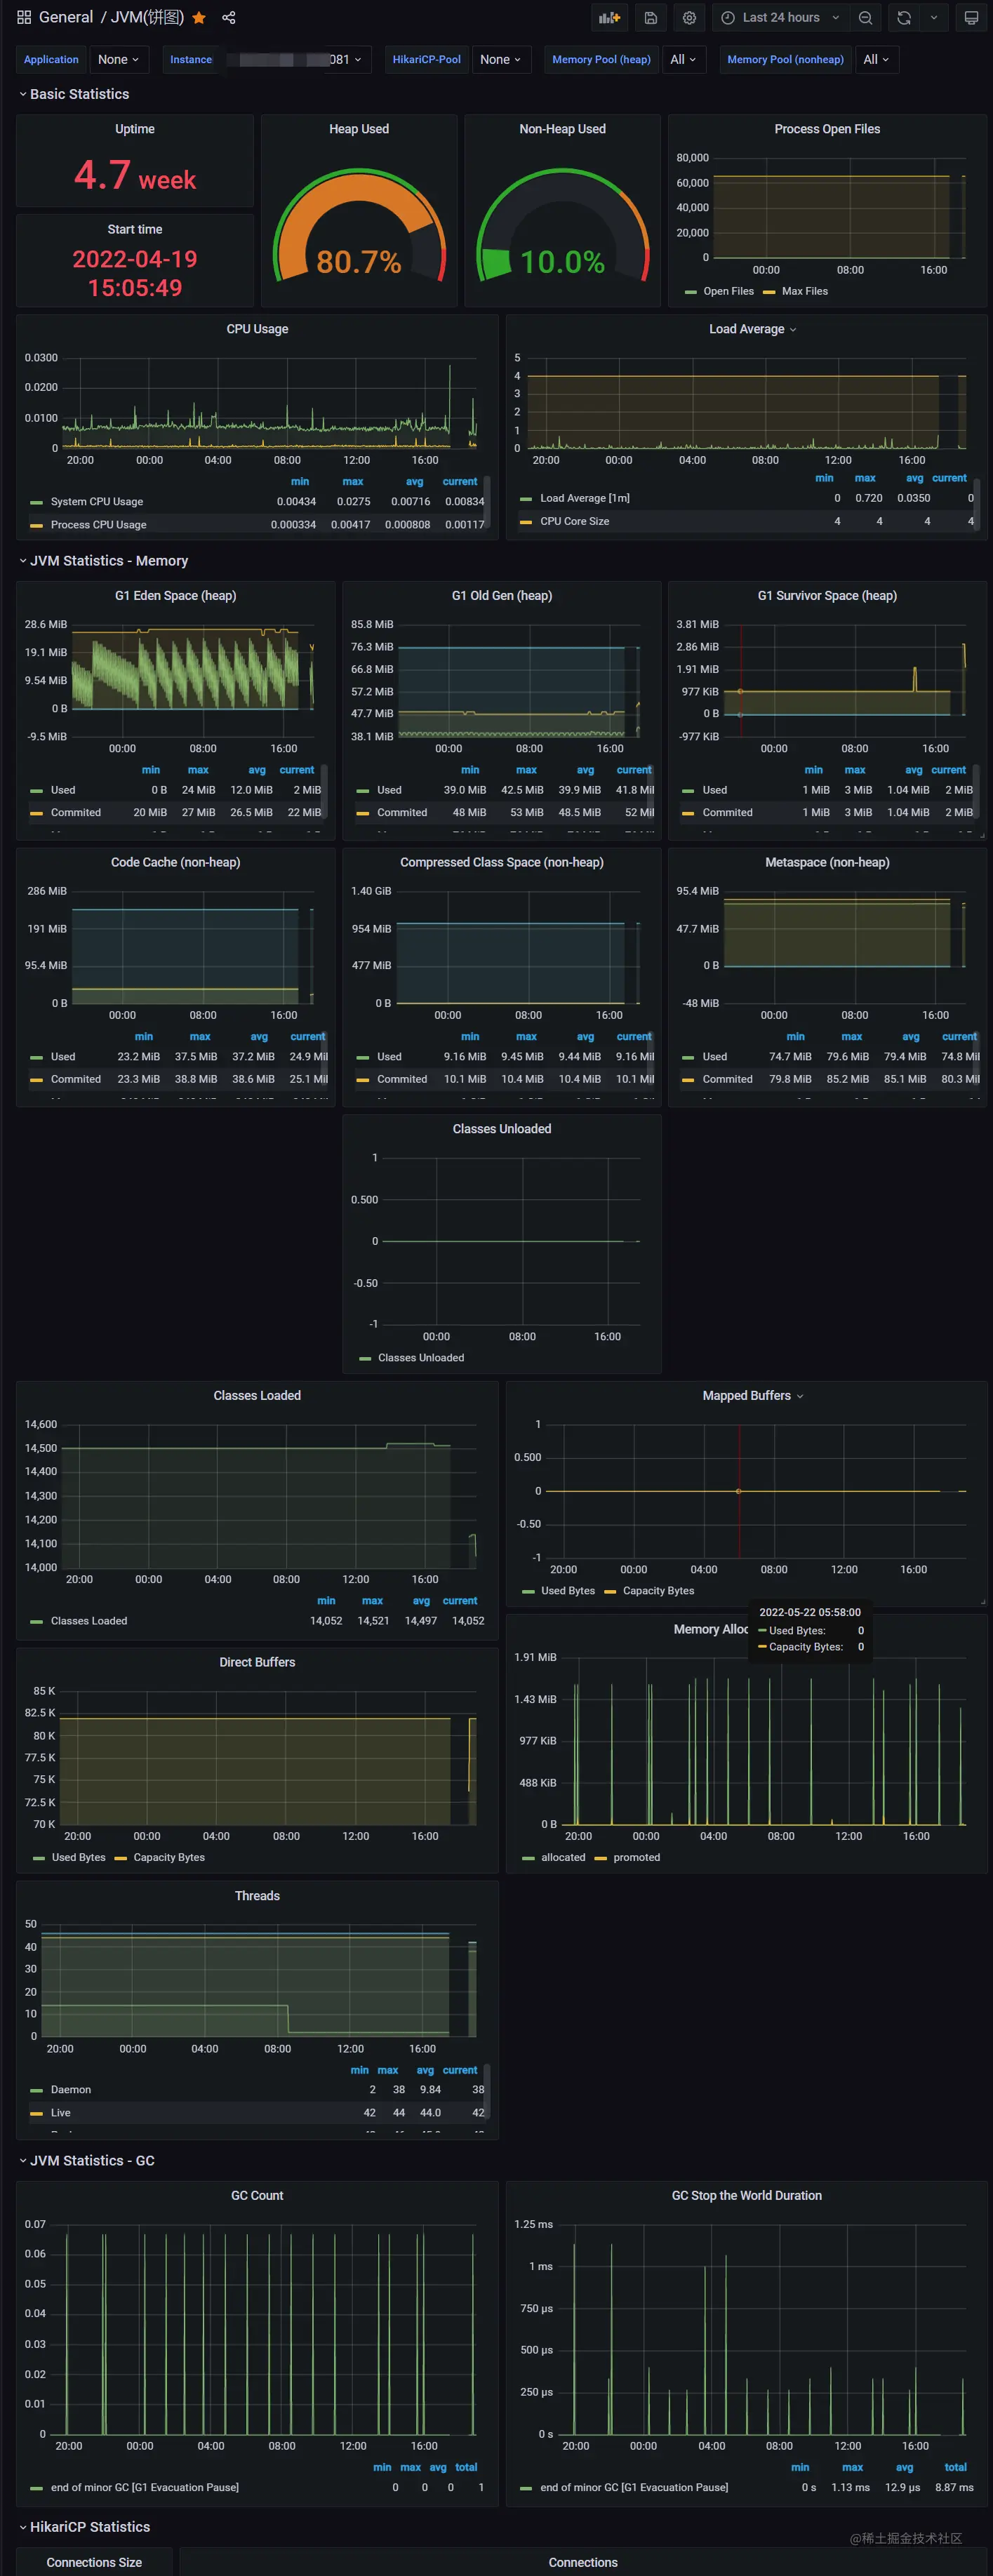Star this dashboard as favorite
Screen dimensions: 993x2576
tap(199, 18)
